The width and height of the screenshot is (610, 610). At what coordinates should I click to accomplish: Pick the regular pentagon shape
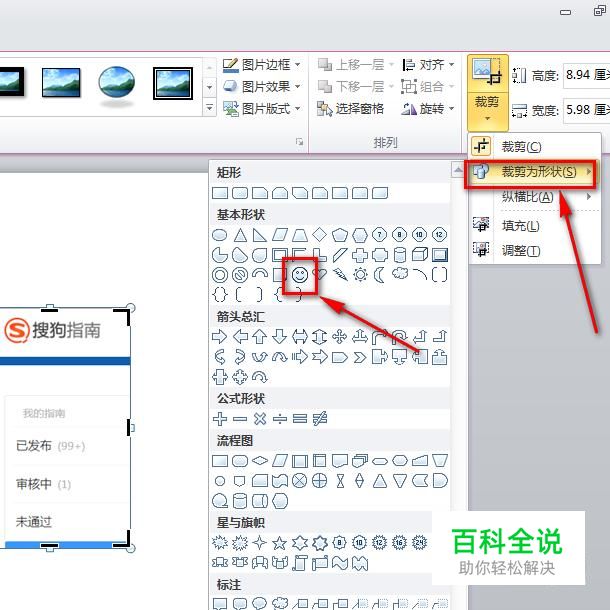[340, 235]
